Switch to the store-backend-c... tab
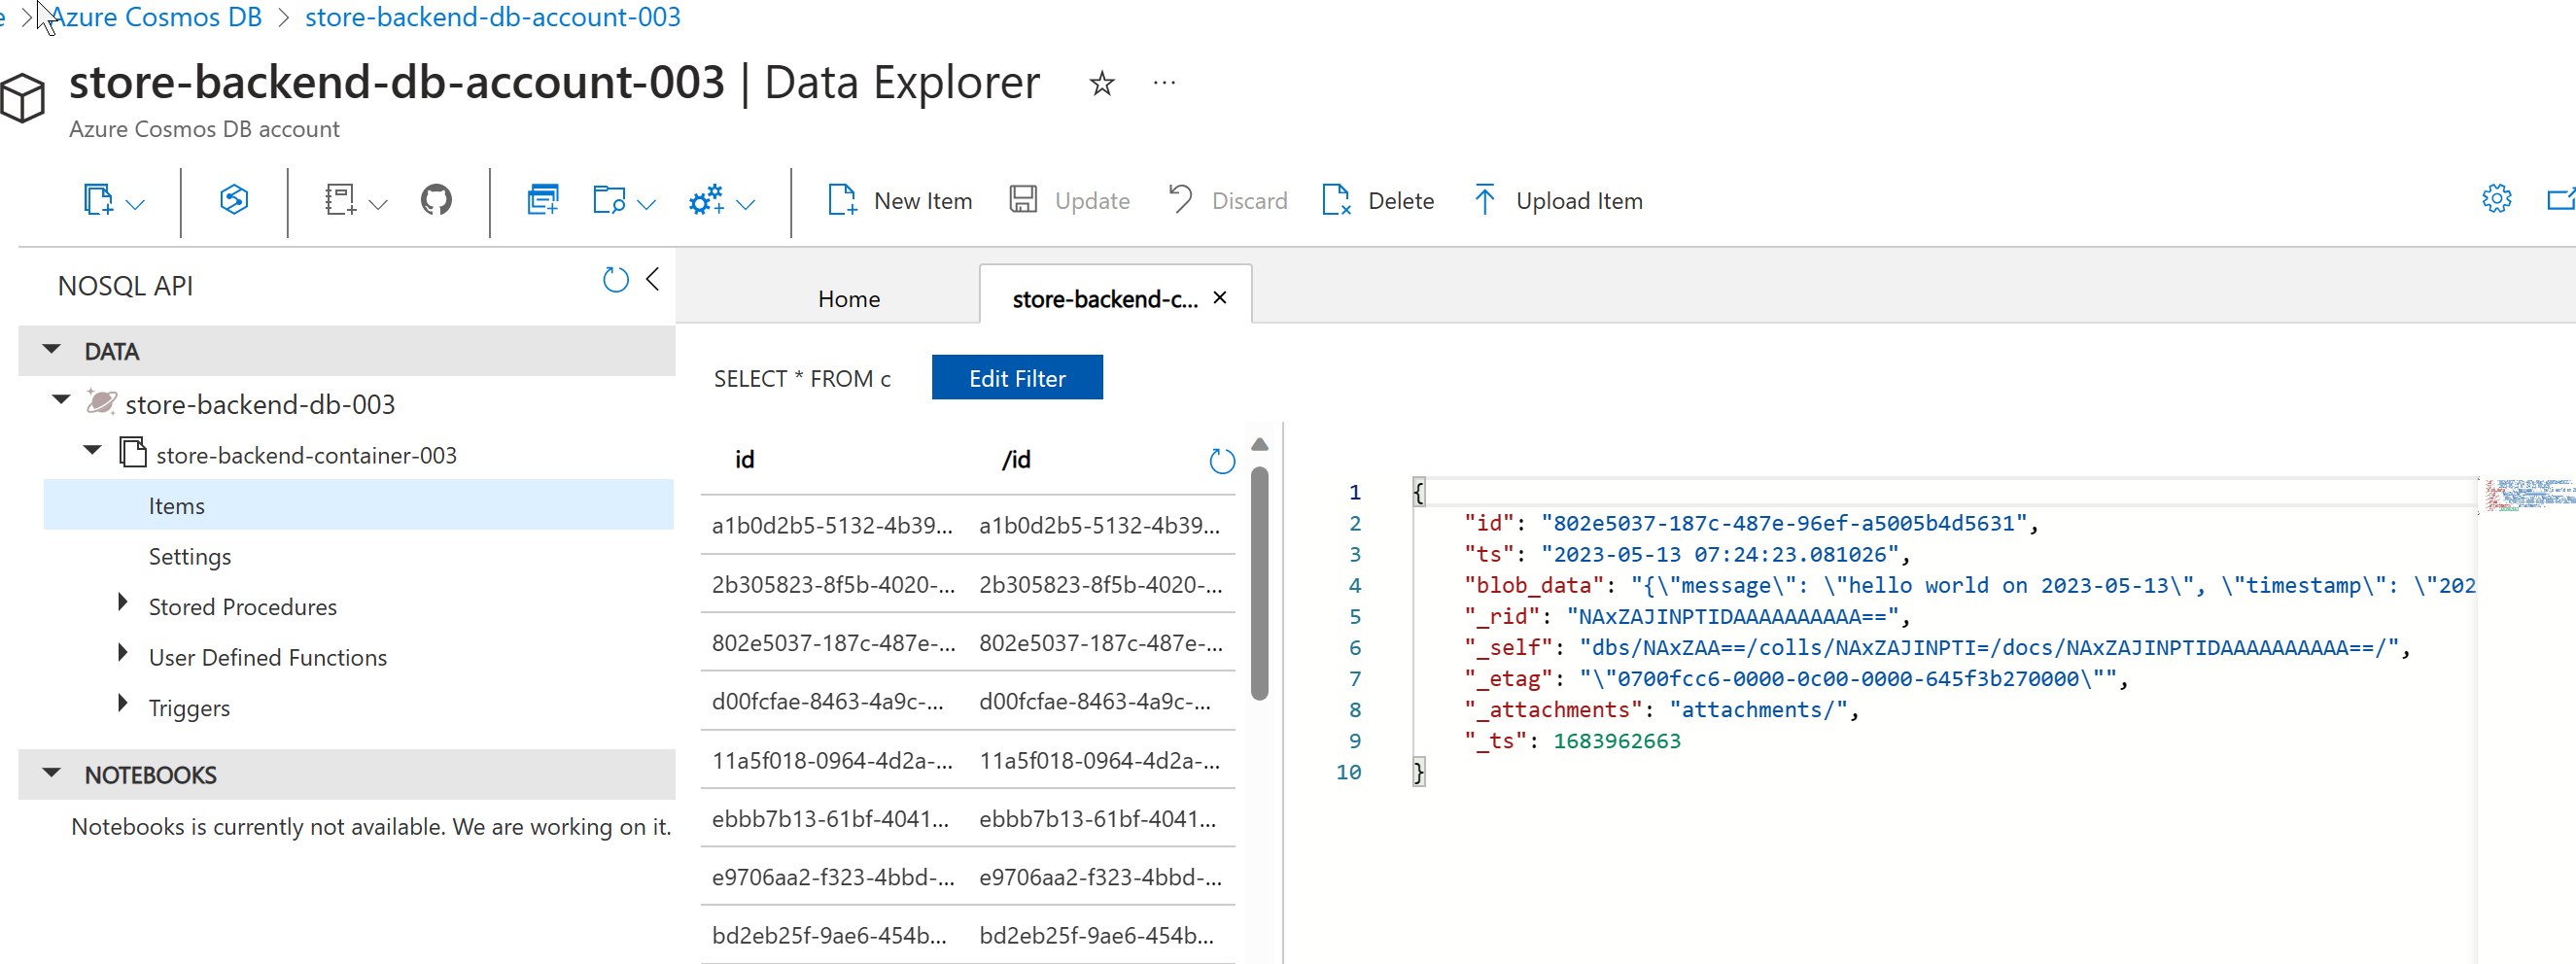2576x964 pixels. (x=1105, y=298)
